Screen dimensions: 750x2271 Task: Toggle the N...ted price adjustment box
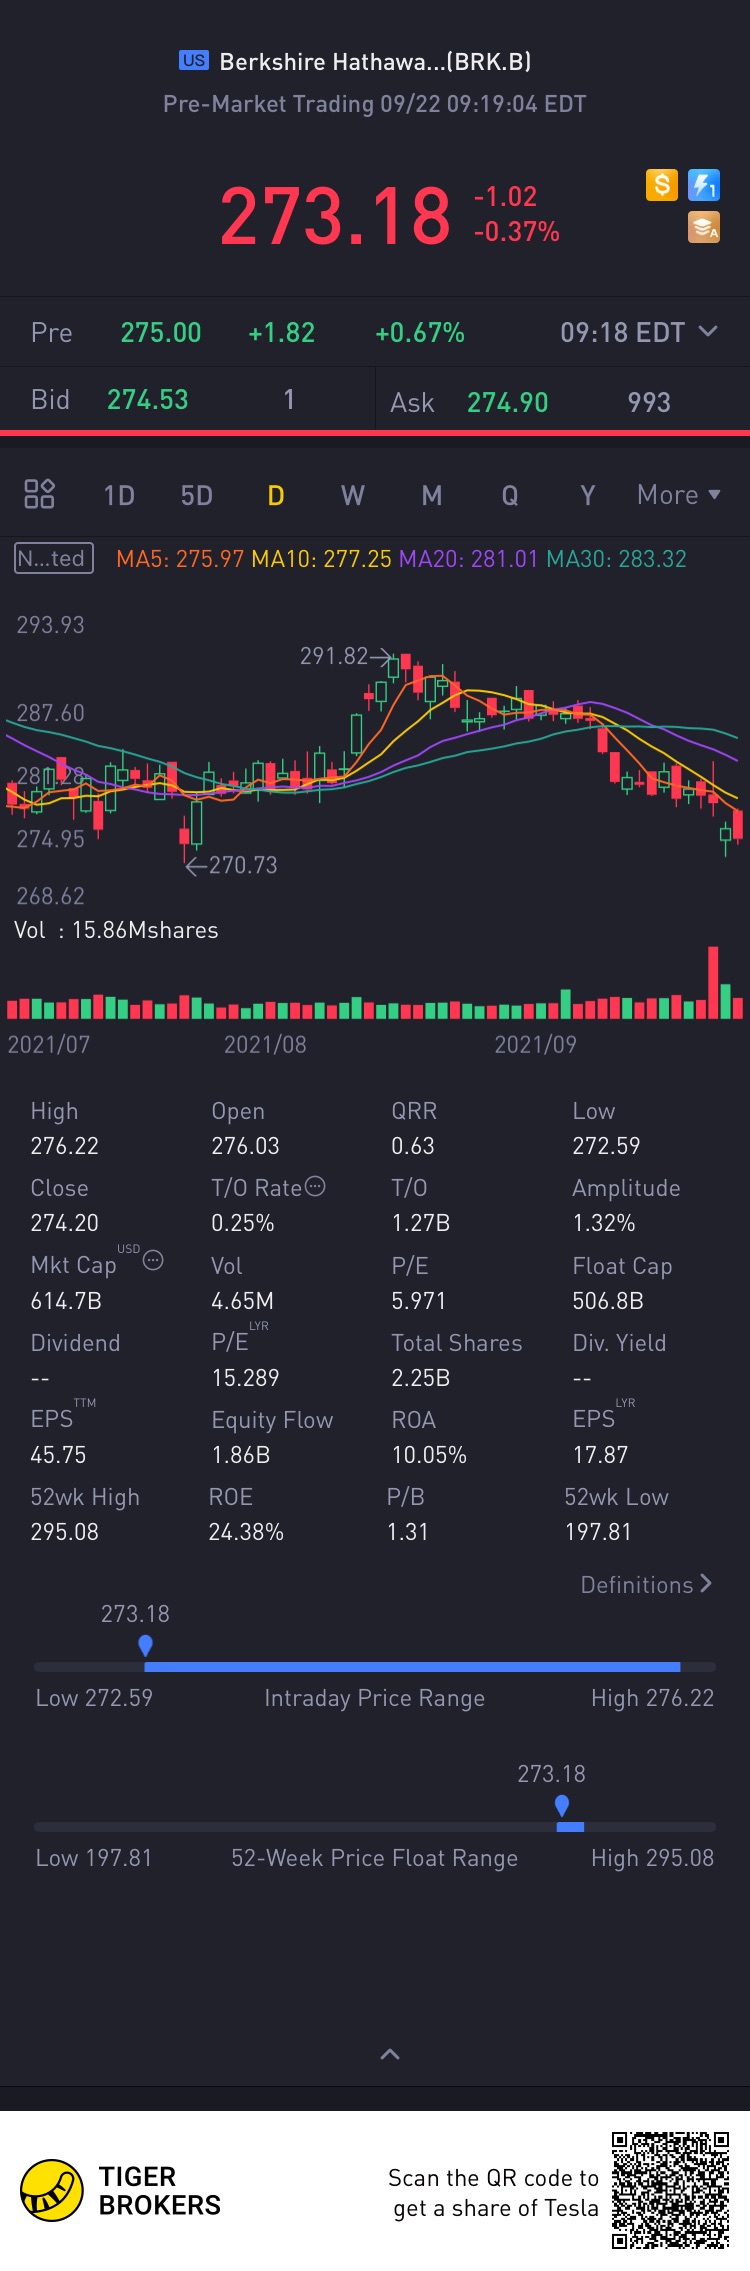54,558
